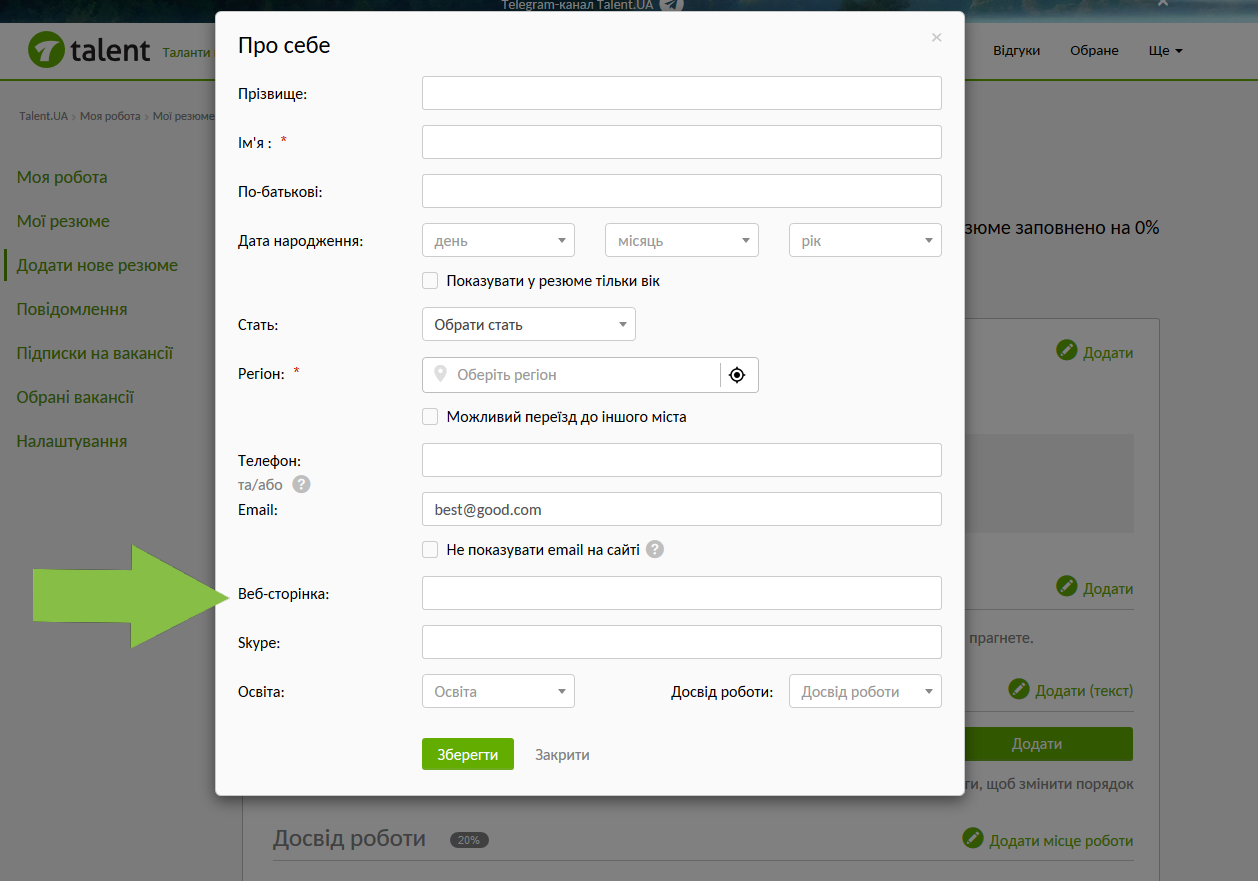The image size is (1258, 881).
Task: Focus the Skype input field
Action: click(682, 642)
